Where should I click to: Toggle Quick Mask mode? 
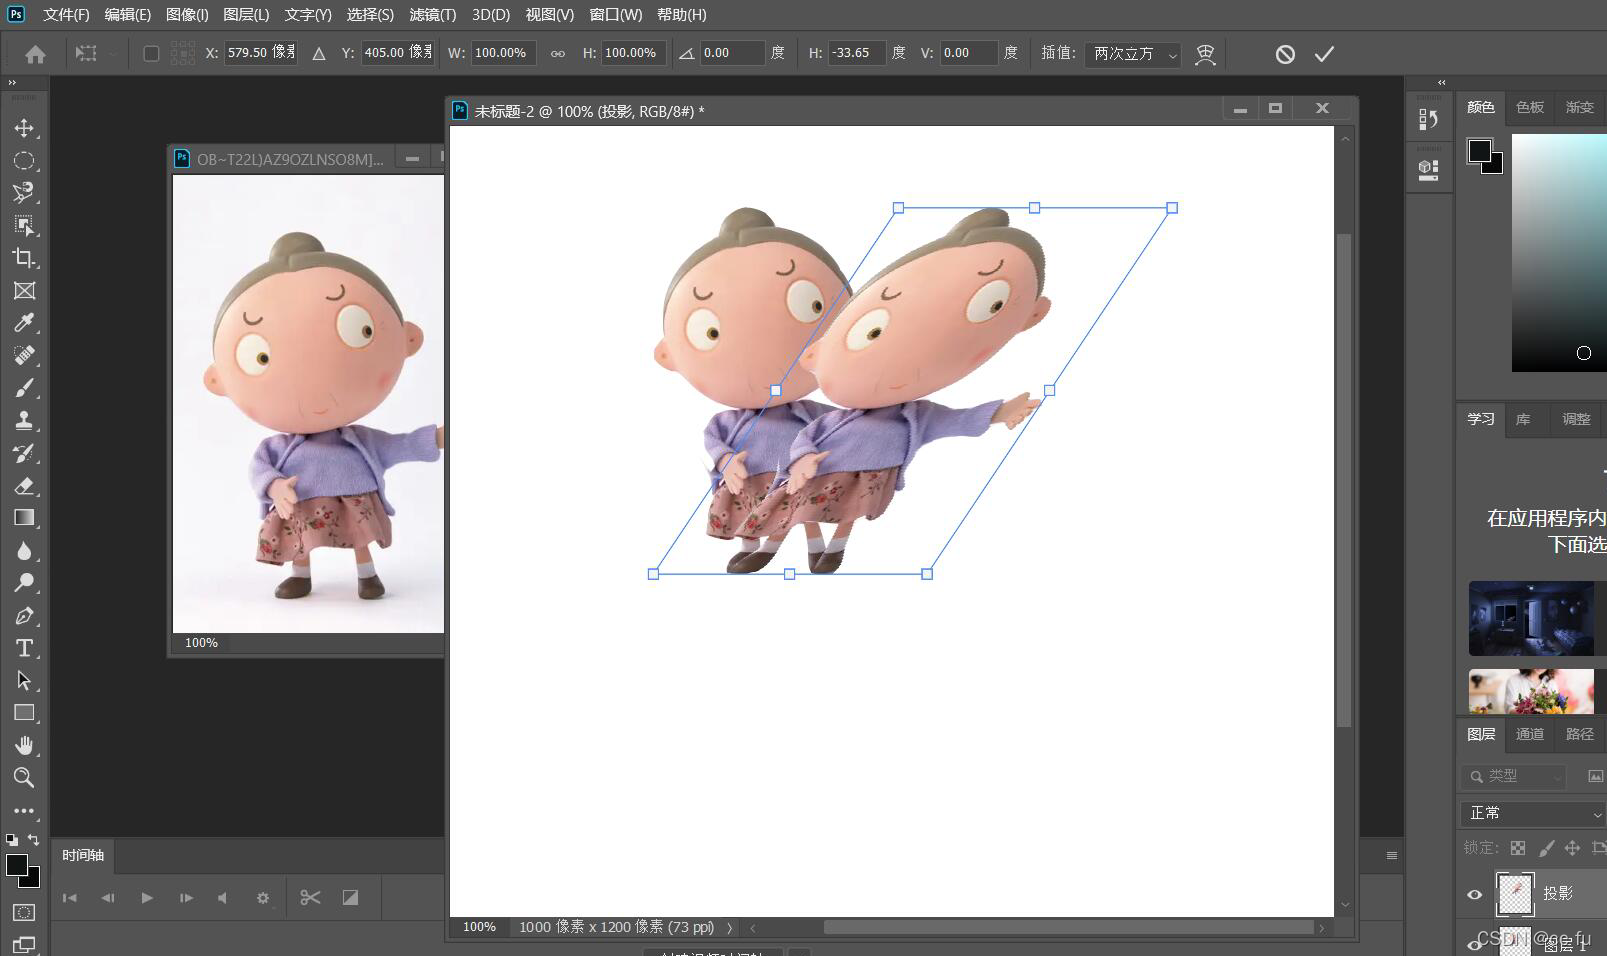coord(24,912)
